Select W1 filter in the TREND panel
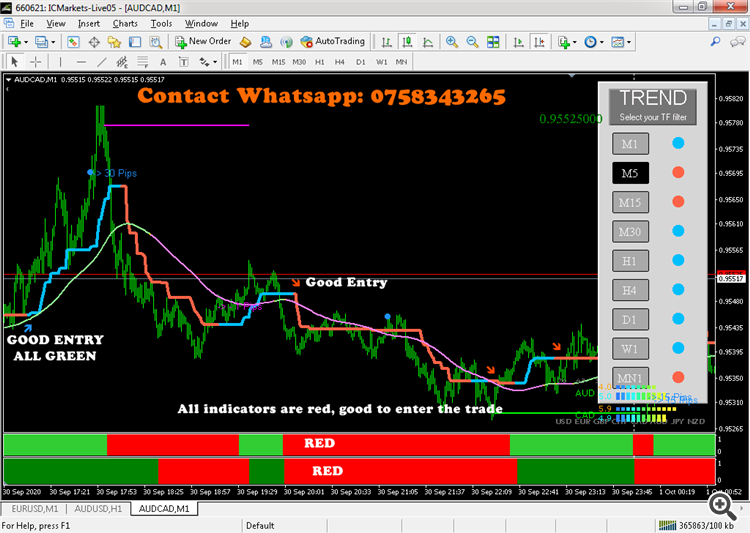The width and height of the screenshot is (750, 533). pos(630,349)
